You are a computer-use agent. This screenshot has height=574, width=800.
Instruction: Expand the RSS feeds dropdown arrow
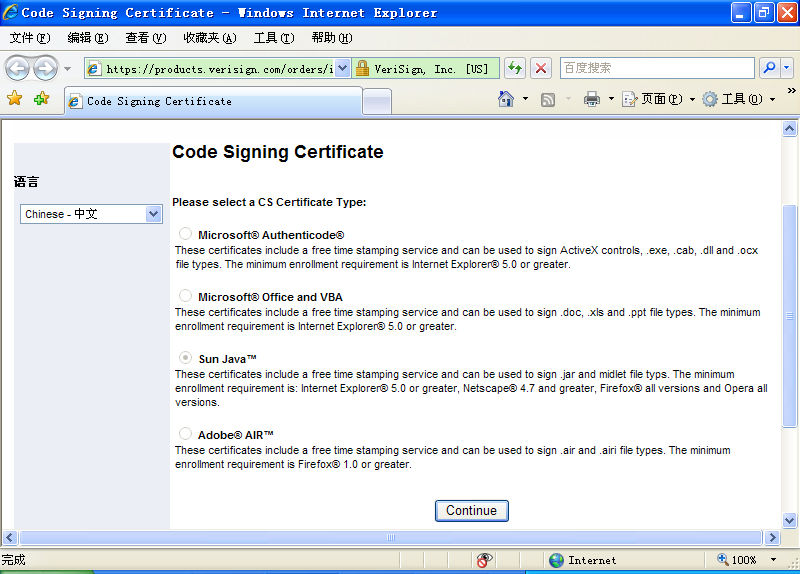coord(568,99)
